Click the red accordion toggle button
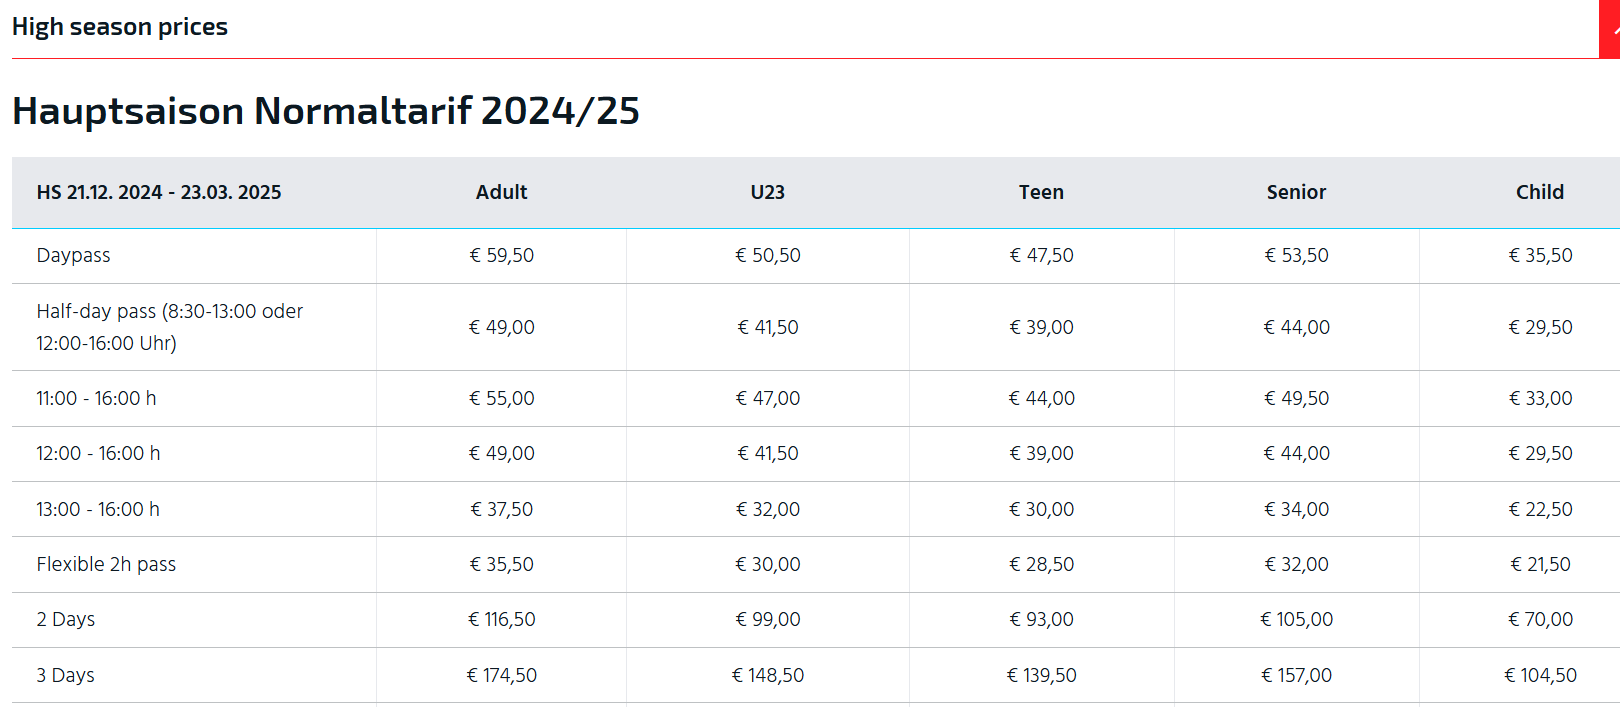The image size is (1620, 707). [x=1609, y=29]
